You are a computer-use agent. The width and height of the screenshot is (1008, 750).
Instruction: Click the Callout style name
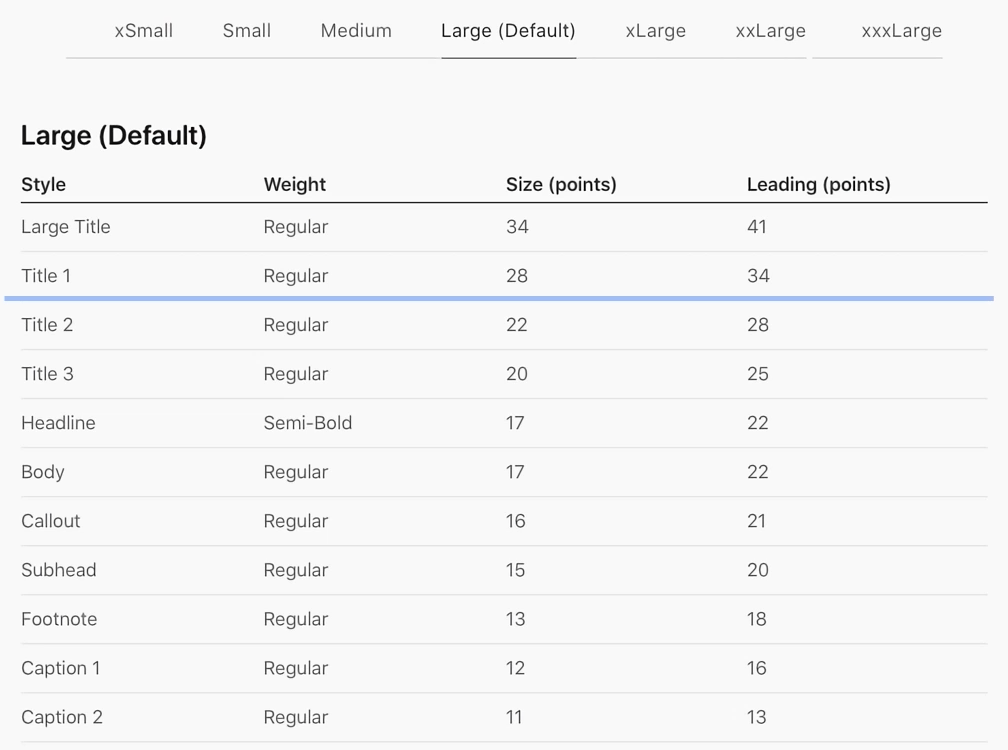[51, 521]
